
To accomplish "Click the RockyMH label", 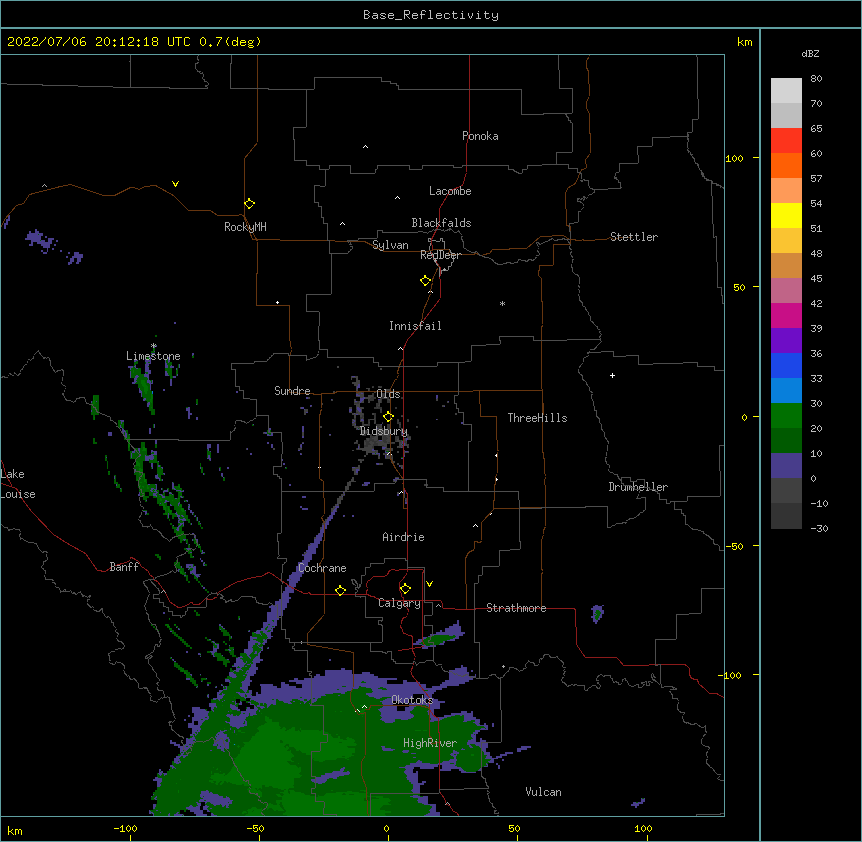I will 245,227.
